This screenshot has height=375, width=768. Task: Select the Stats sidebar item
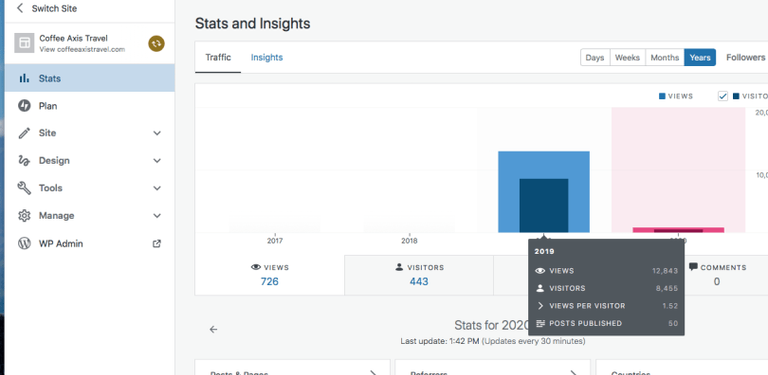90,78
